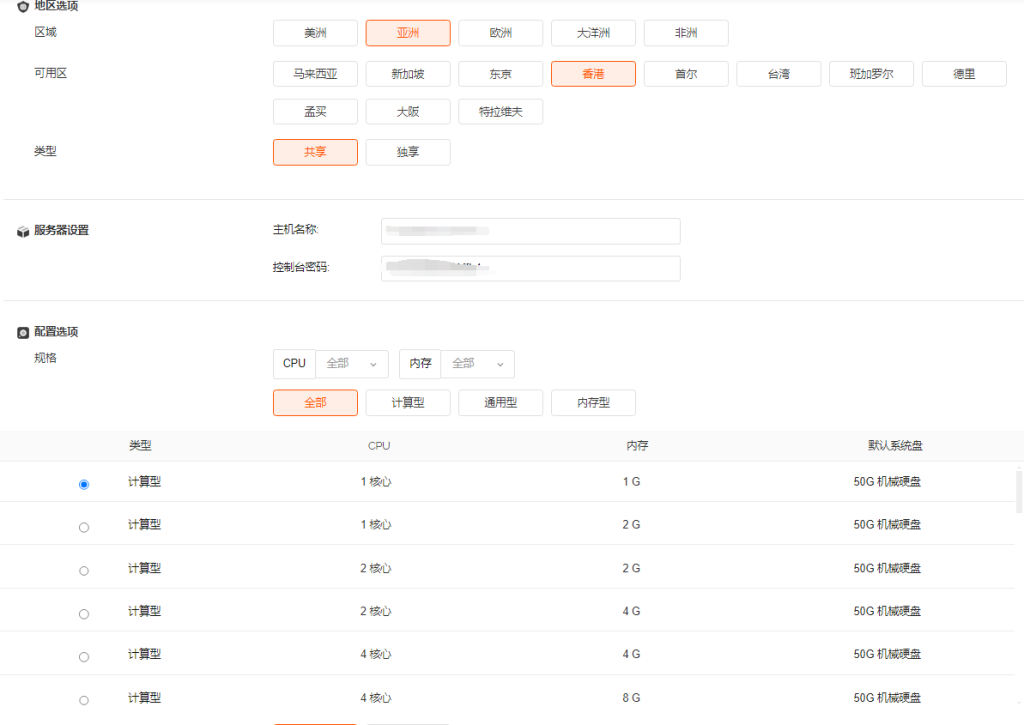Select the 东京 availability zone
The width and height of the screenshot is (1024, 725).
500,74
